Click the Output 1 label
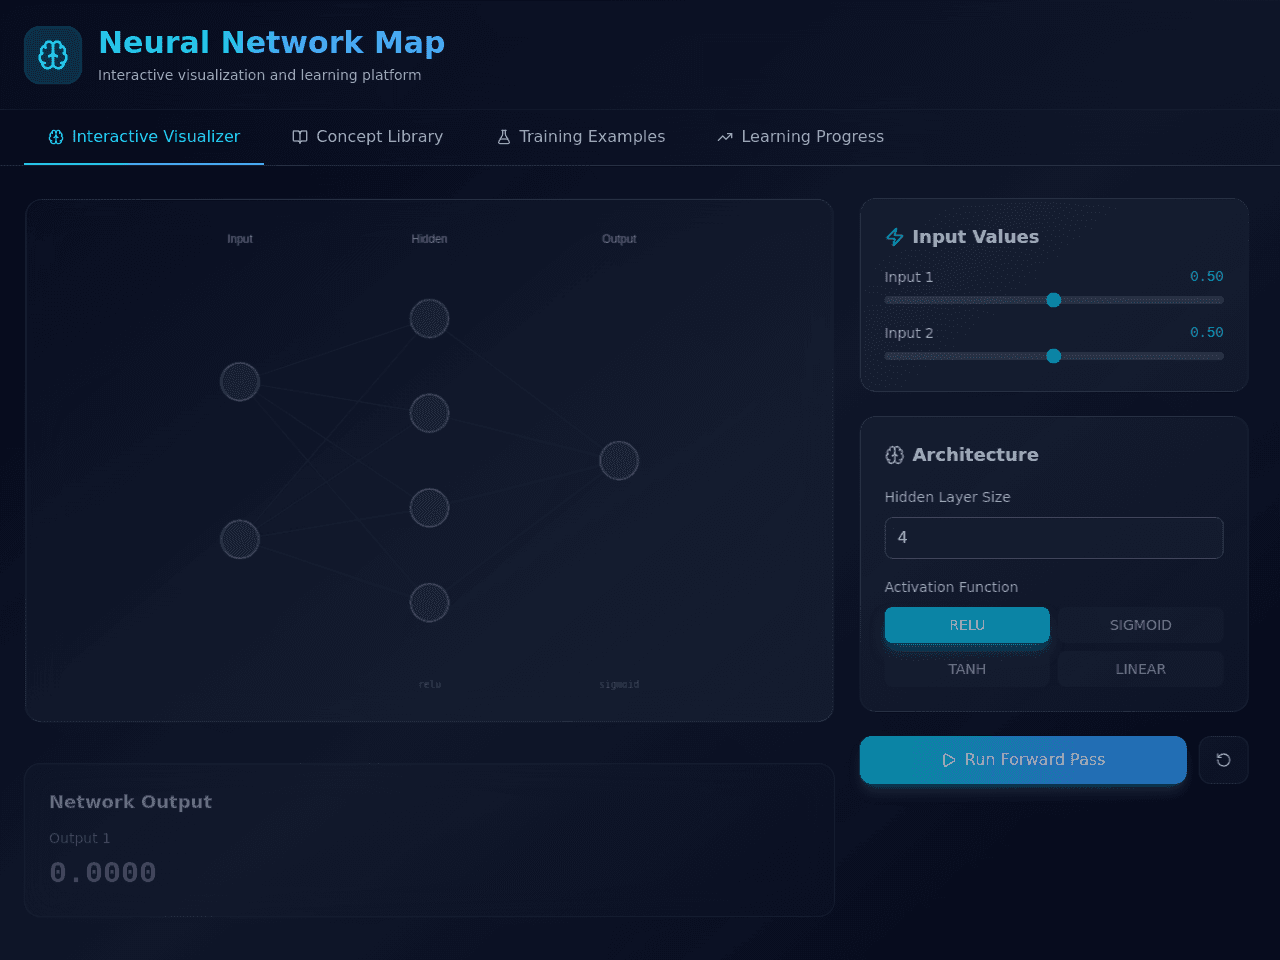 tap(80, 838)
